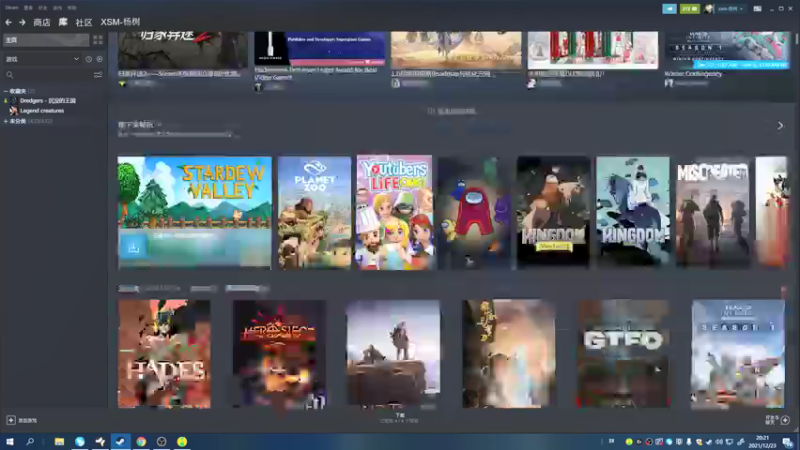Click the 主页 home button
This screenshot has height=450, width=800.
click(46, 40)
